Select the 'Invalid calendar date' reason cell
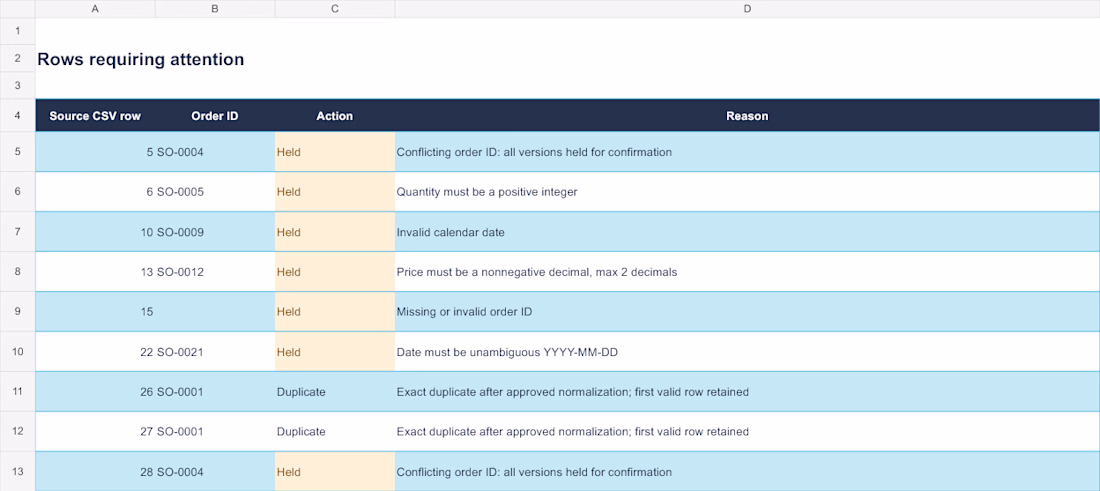 click(747, 231)
